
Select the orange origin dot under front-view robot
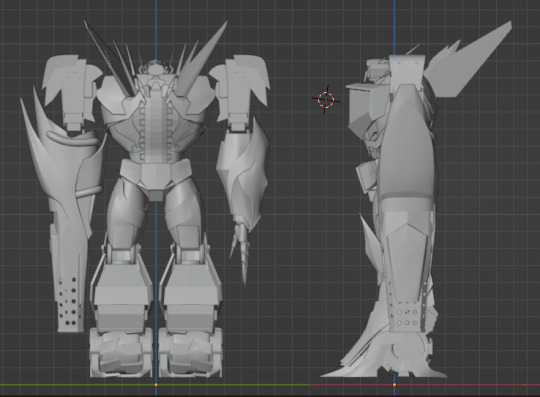coord(156,385)
